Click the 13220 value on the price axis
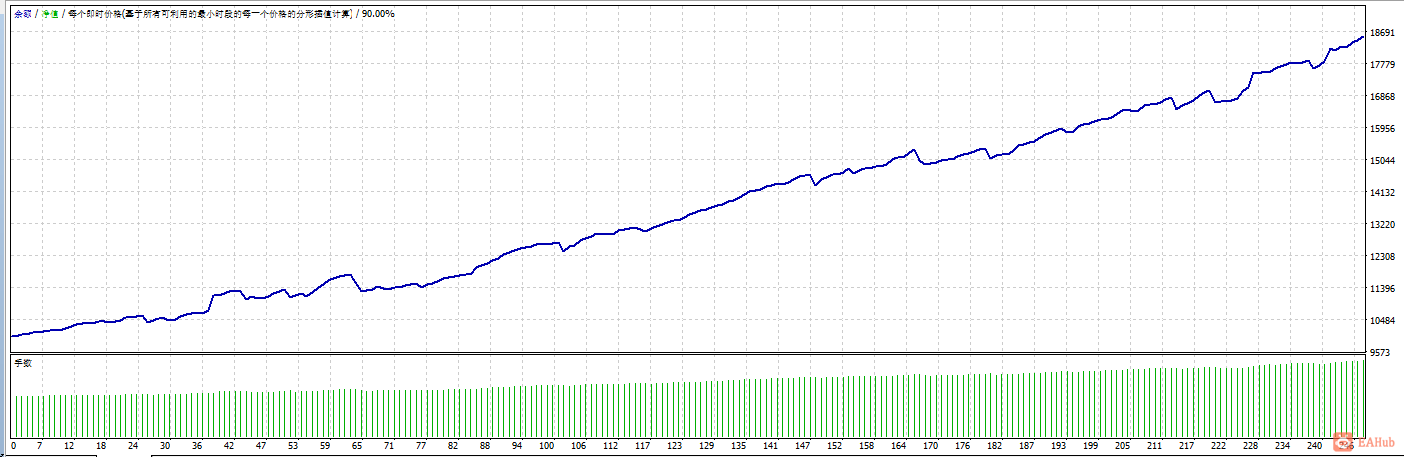 pyautogui.click(x=1383, y=225)
